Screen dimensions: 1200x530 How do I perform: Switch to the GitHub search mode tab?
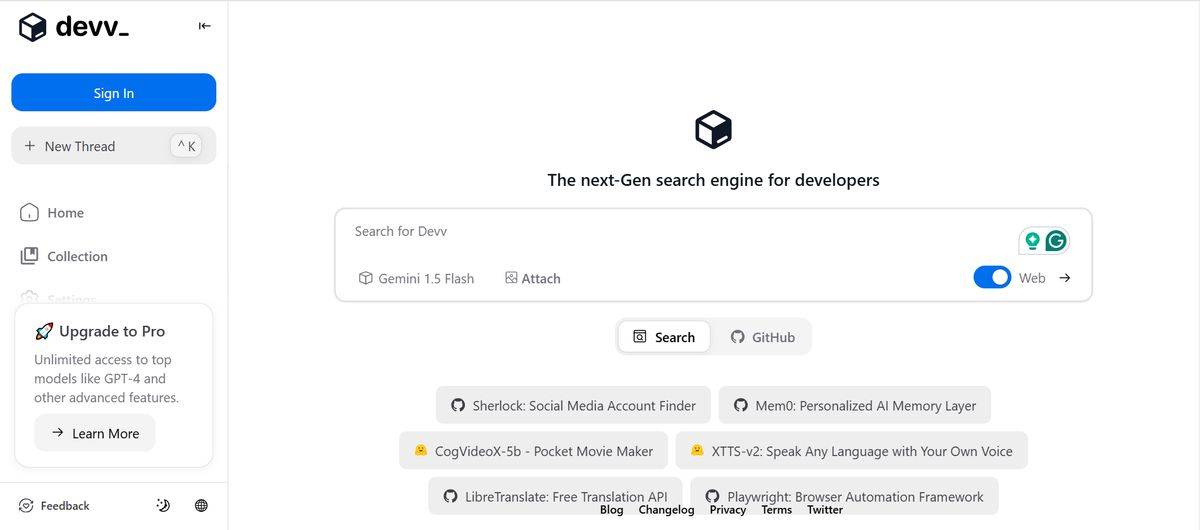(x=762, y=337)
